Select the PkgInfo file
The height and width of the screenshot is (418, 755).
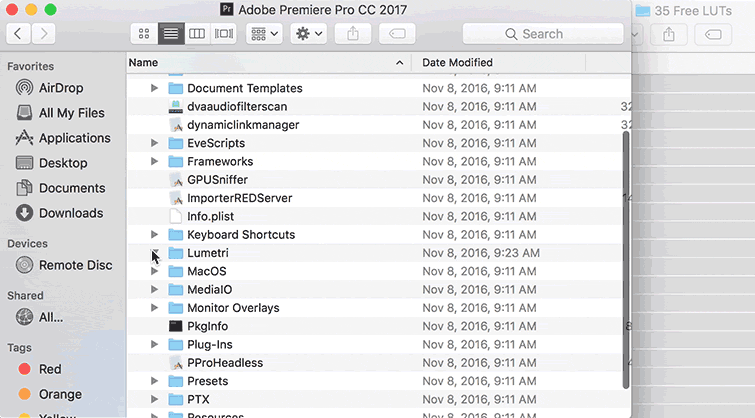[208, 326]
